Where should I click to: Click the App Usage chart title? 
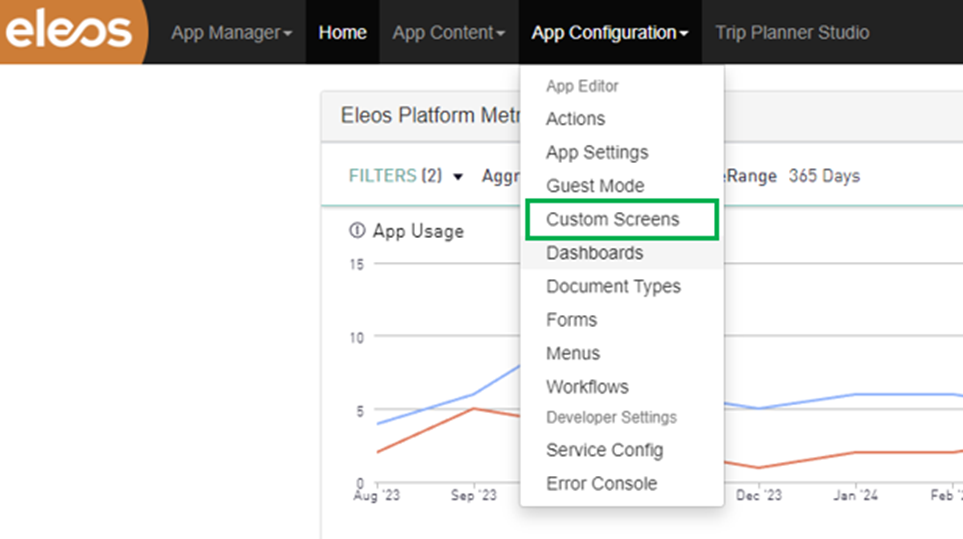(x=418, y=231)
